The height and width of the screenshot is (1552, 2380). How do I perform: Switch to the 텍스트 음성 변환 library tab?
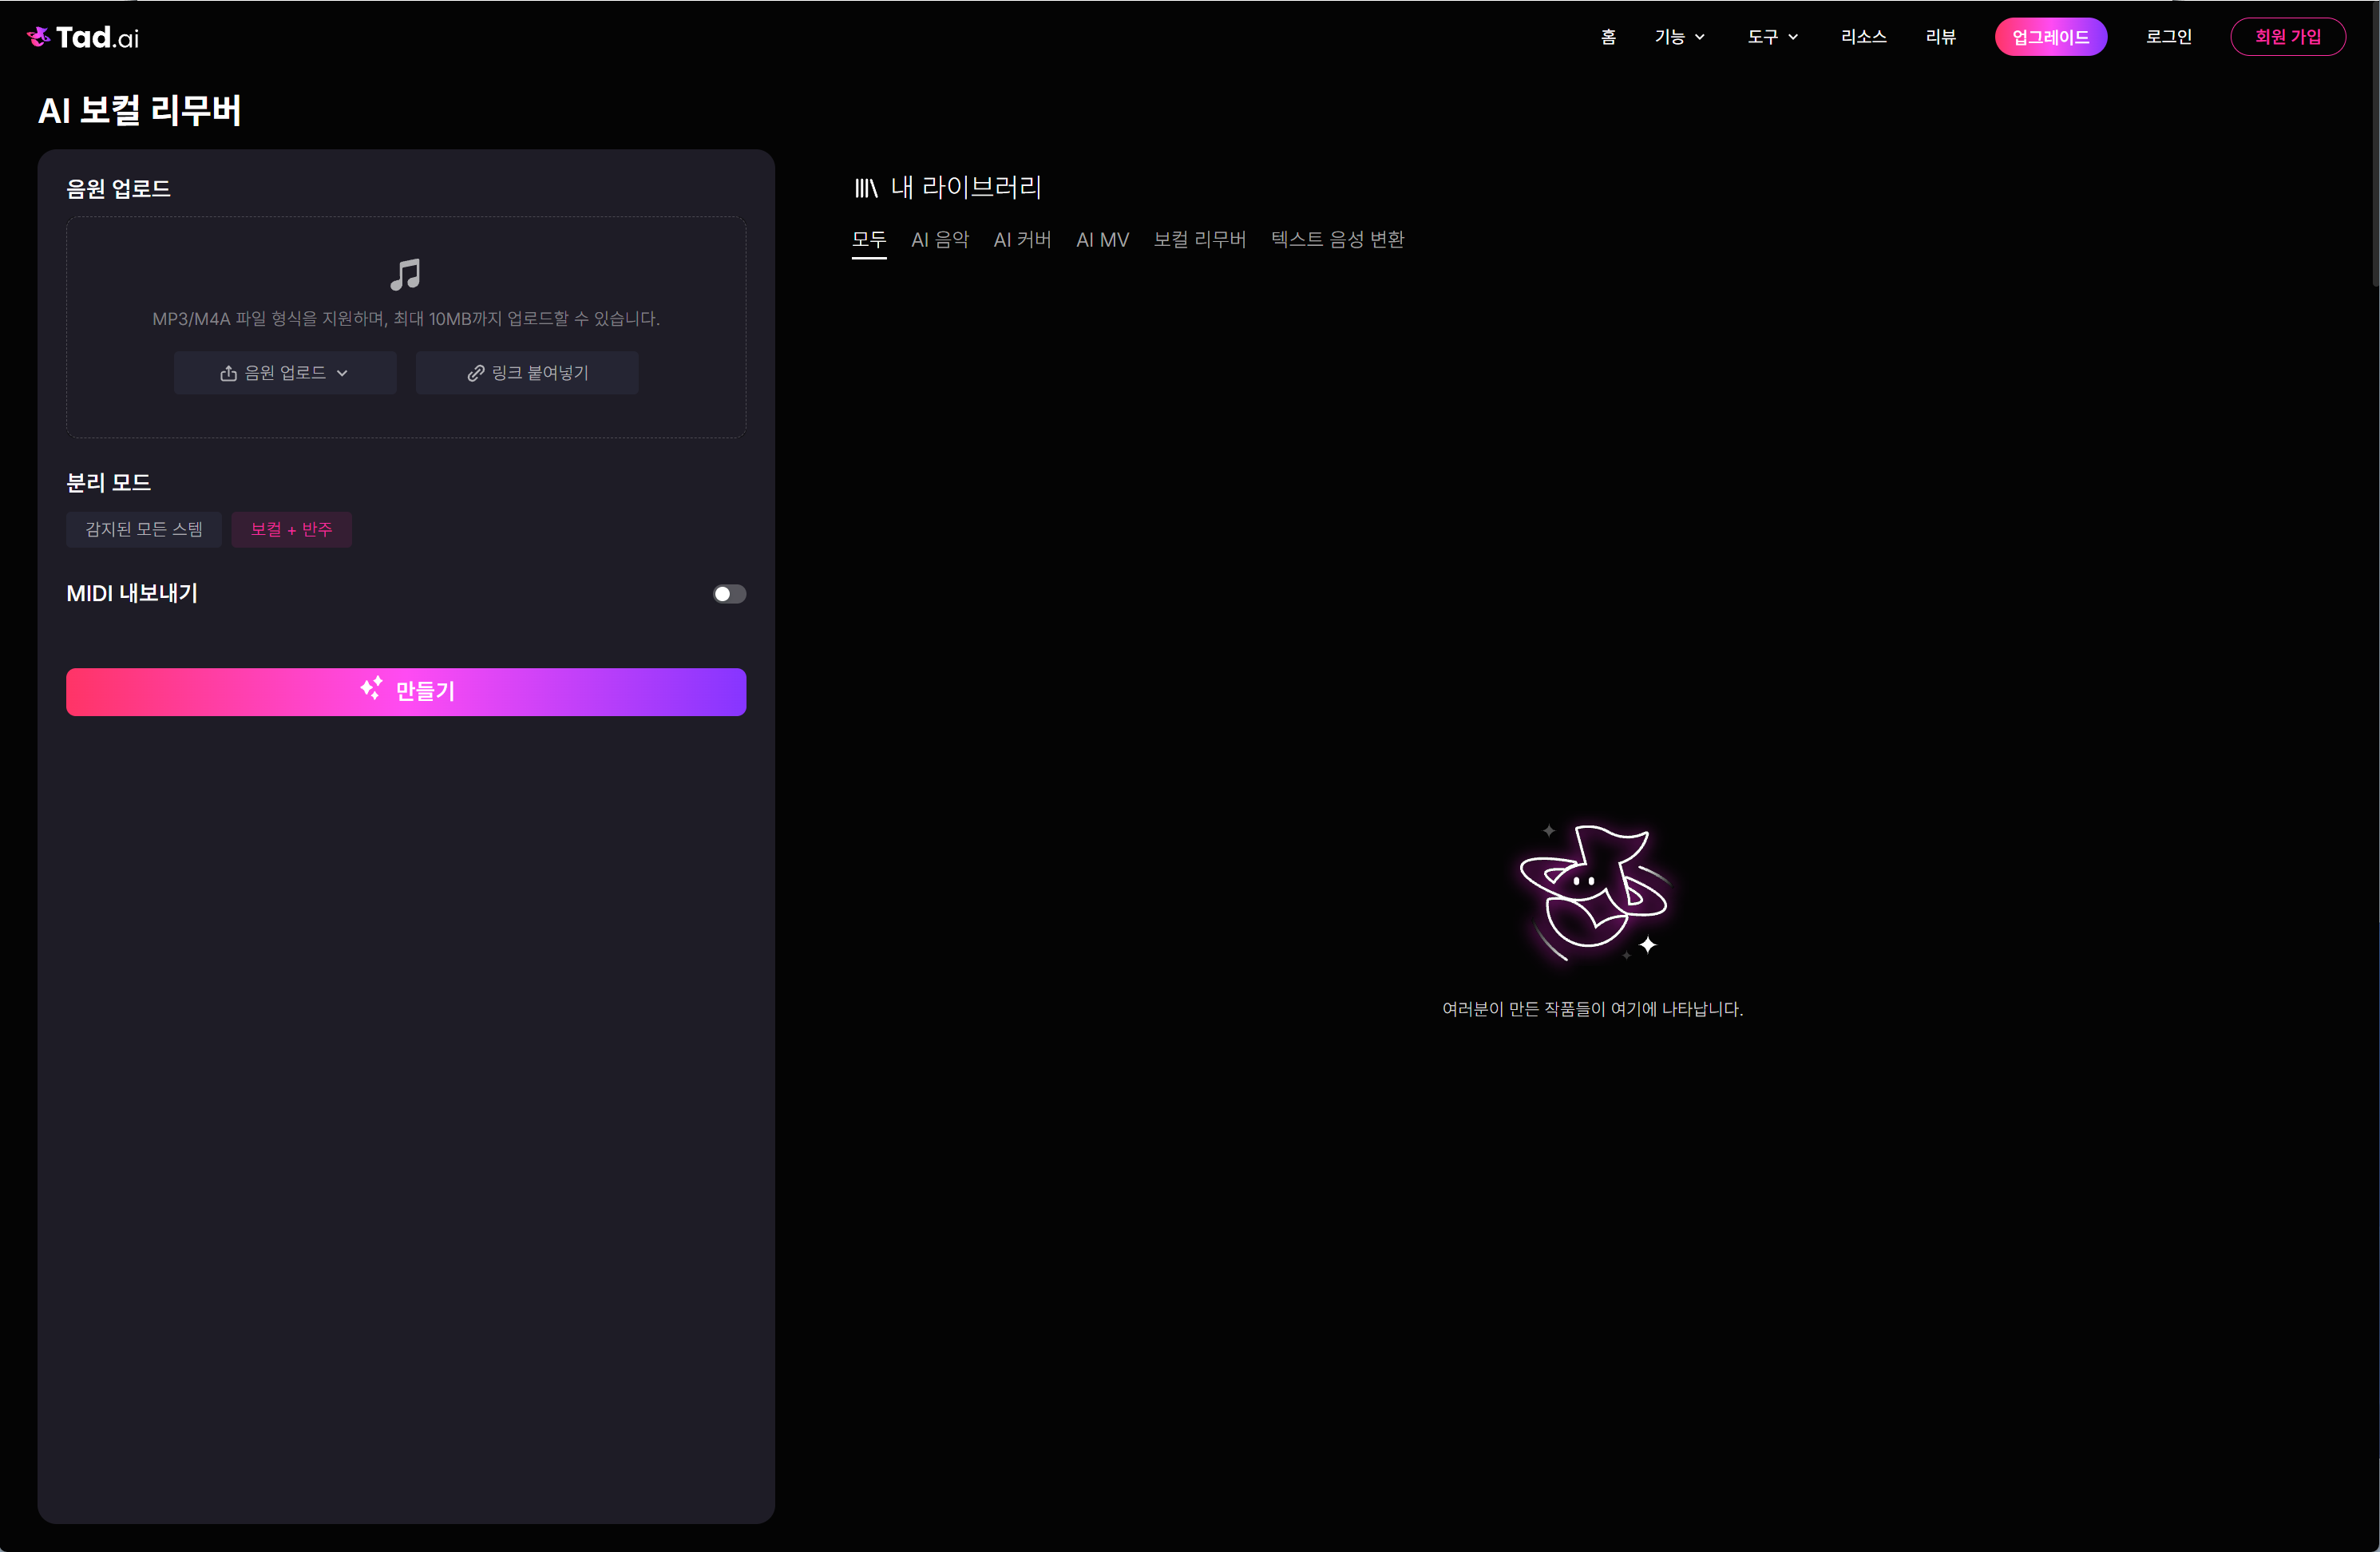pos(1337,240)
